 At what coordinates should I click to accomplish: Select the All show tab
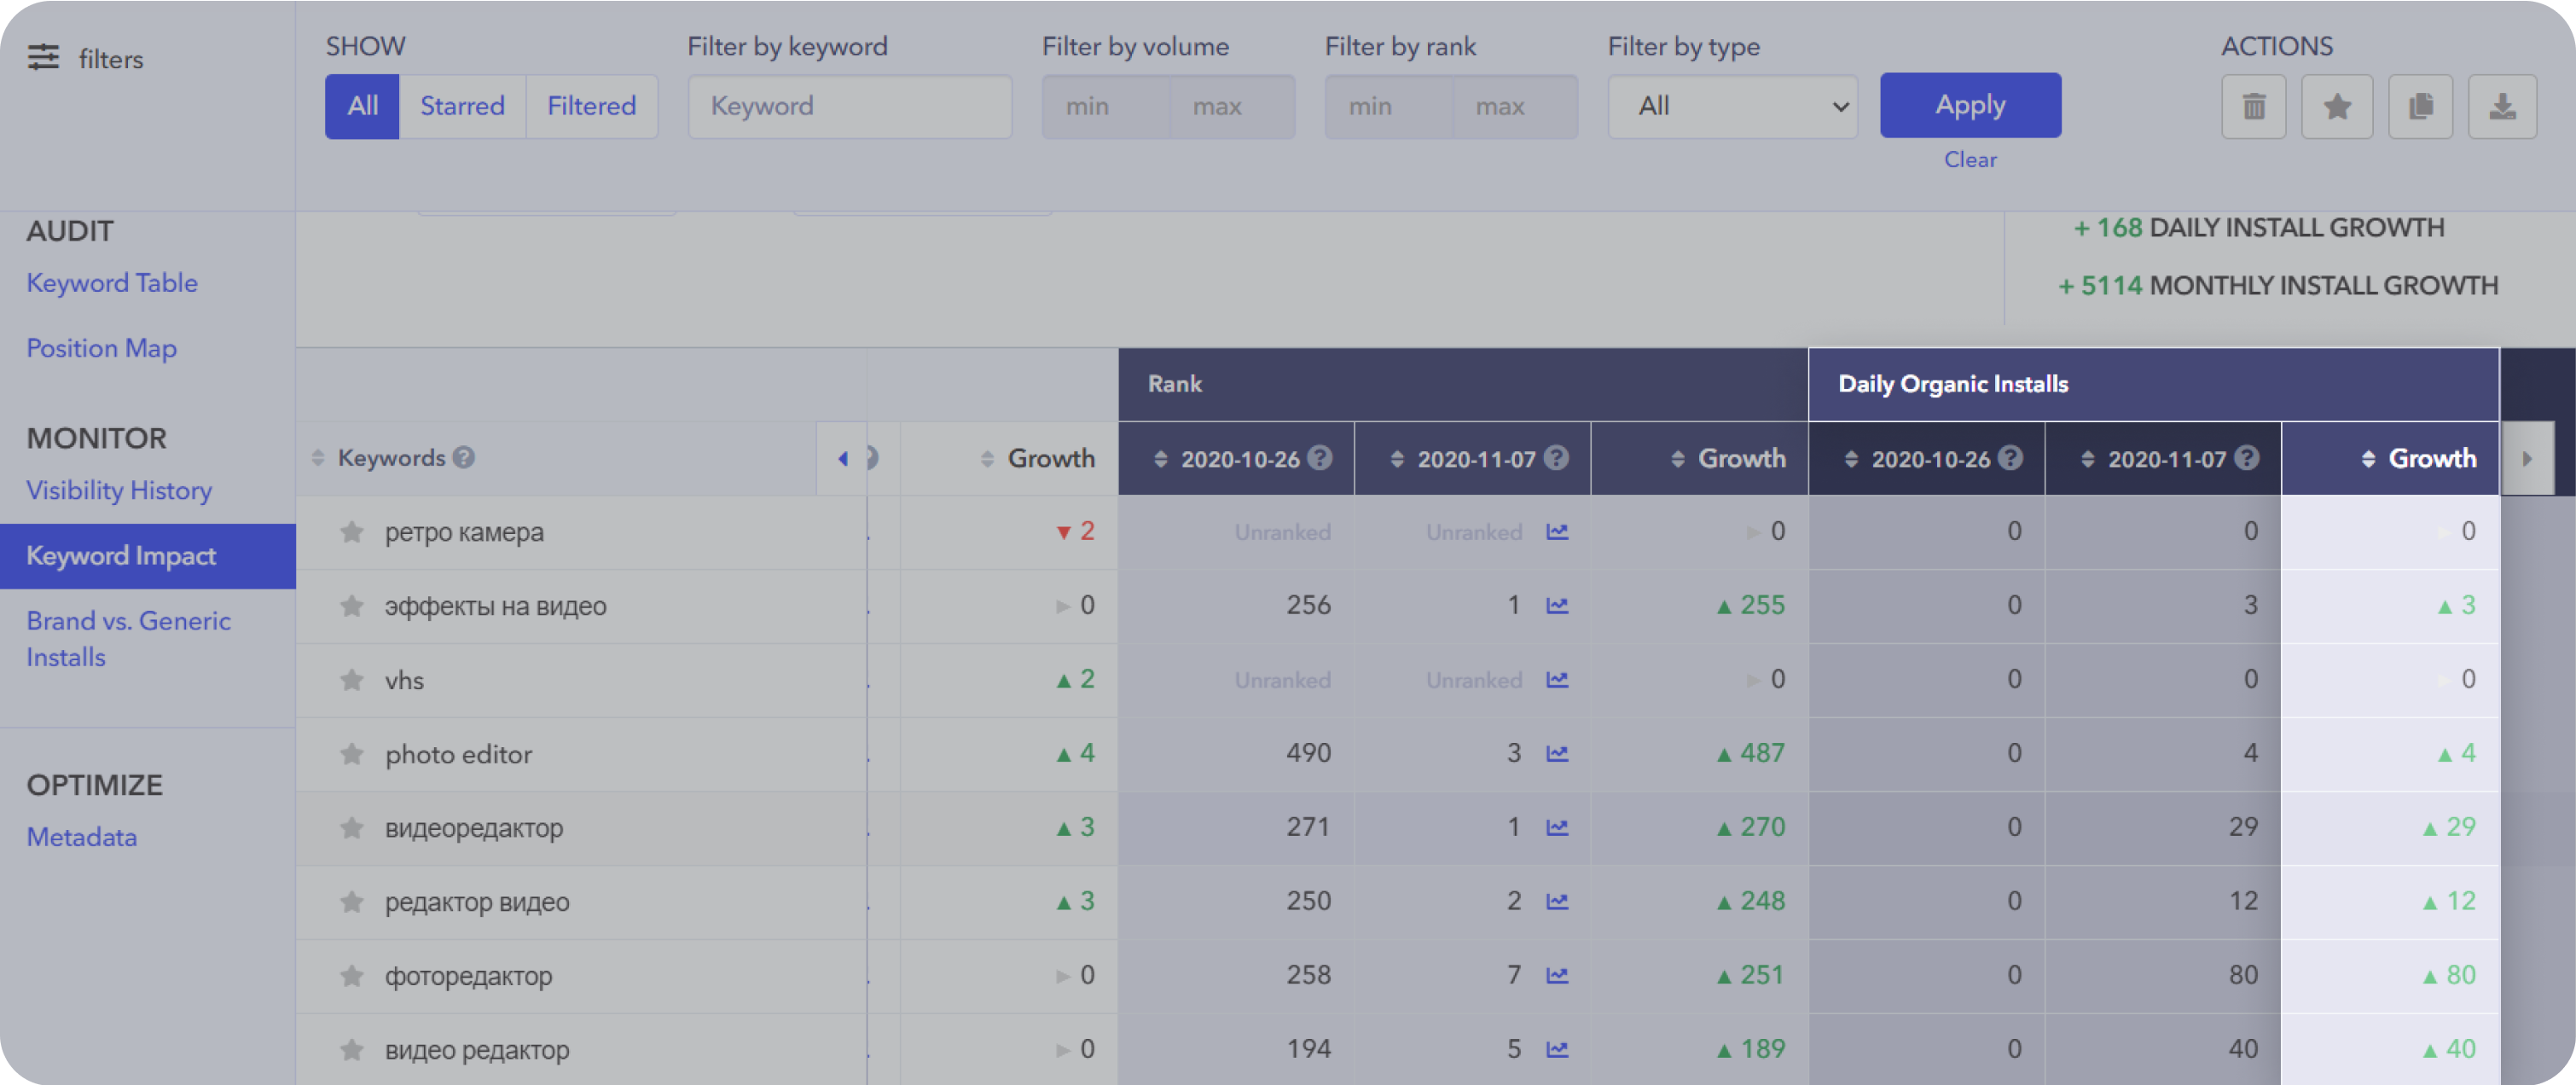point(362,106)
